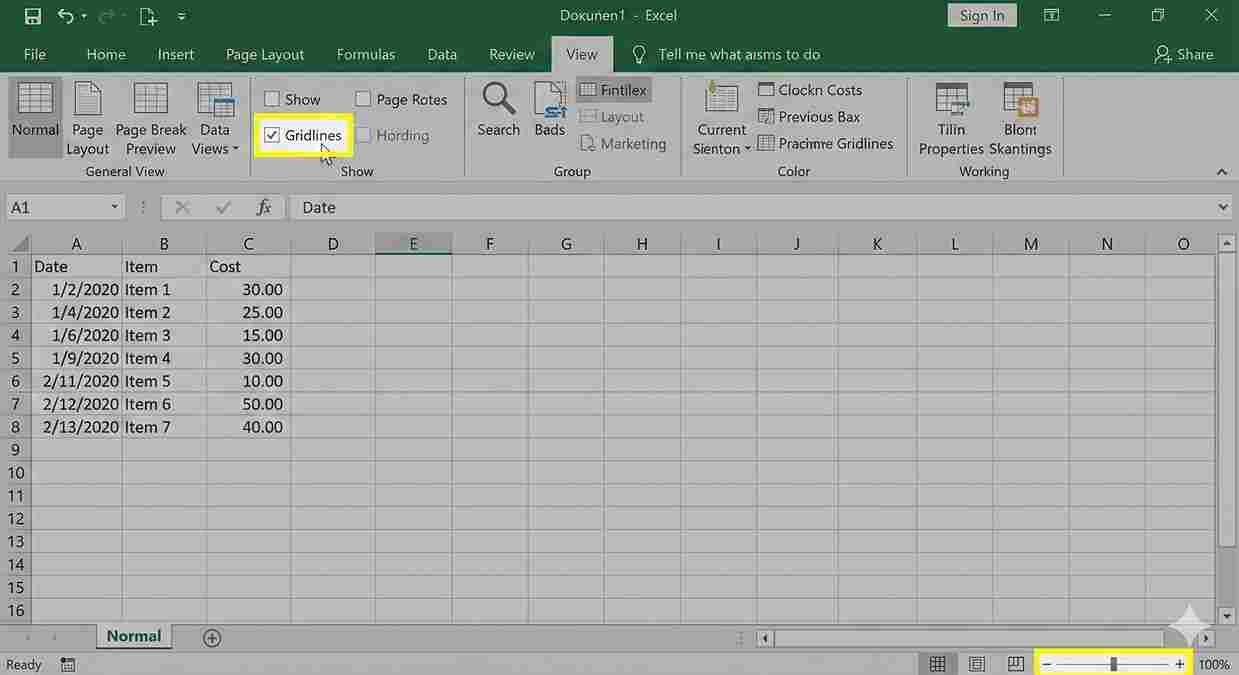1239x675 pixels.
Task: Click the Search magnifier icon
Action: click(x=498, y=100)
